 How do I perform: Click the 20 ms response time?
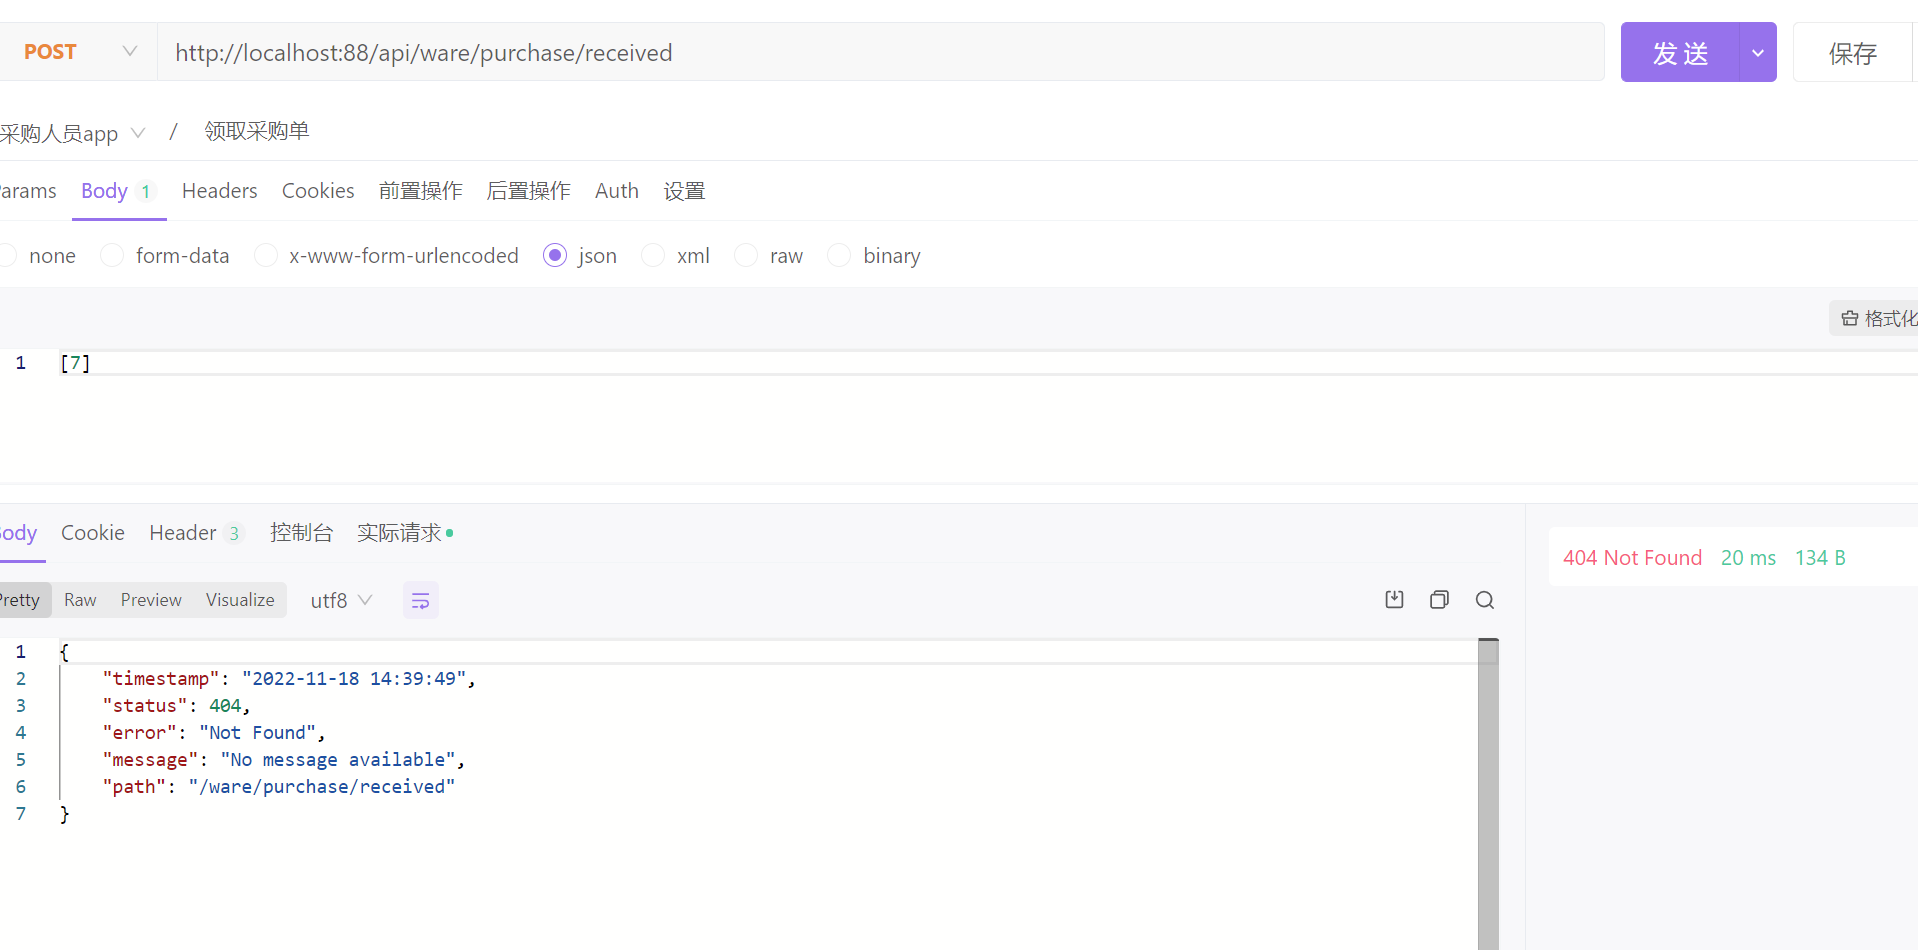[1748, 558]
